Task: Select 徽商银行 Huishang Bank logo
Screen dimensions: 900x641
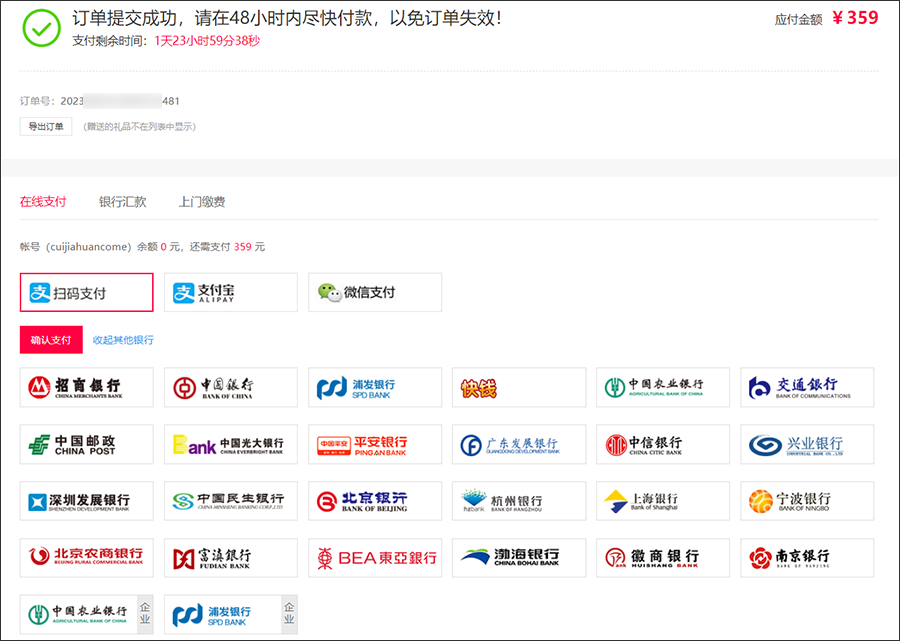Action: [x=663, y=558]
